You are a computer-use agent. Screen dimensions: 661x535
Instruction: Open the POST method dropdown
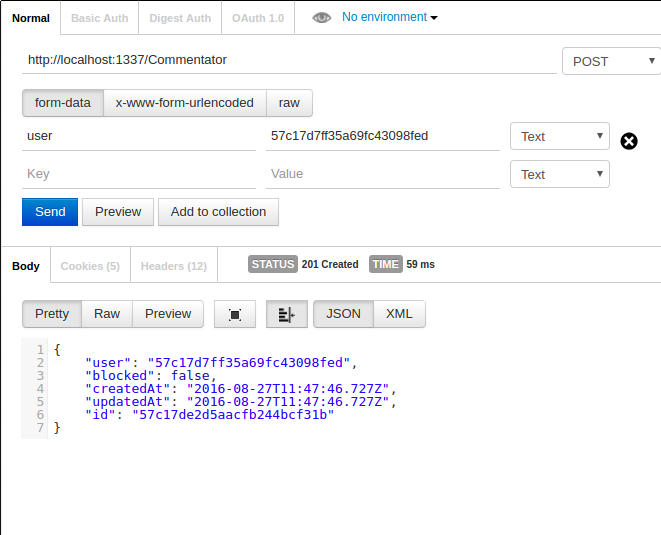(610, 61)
